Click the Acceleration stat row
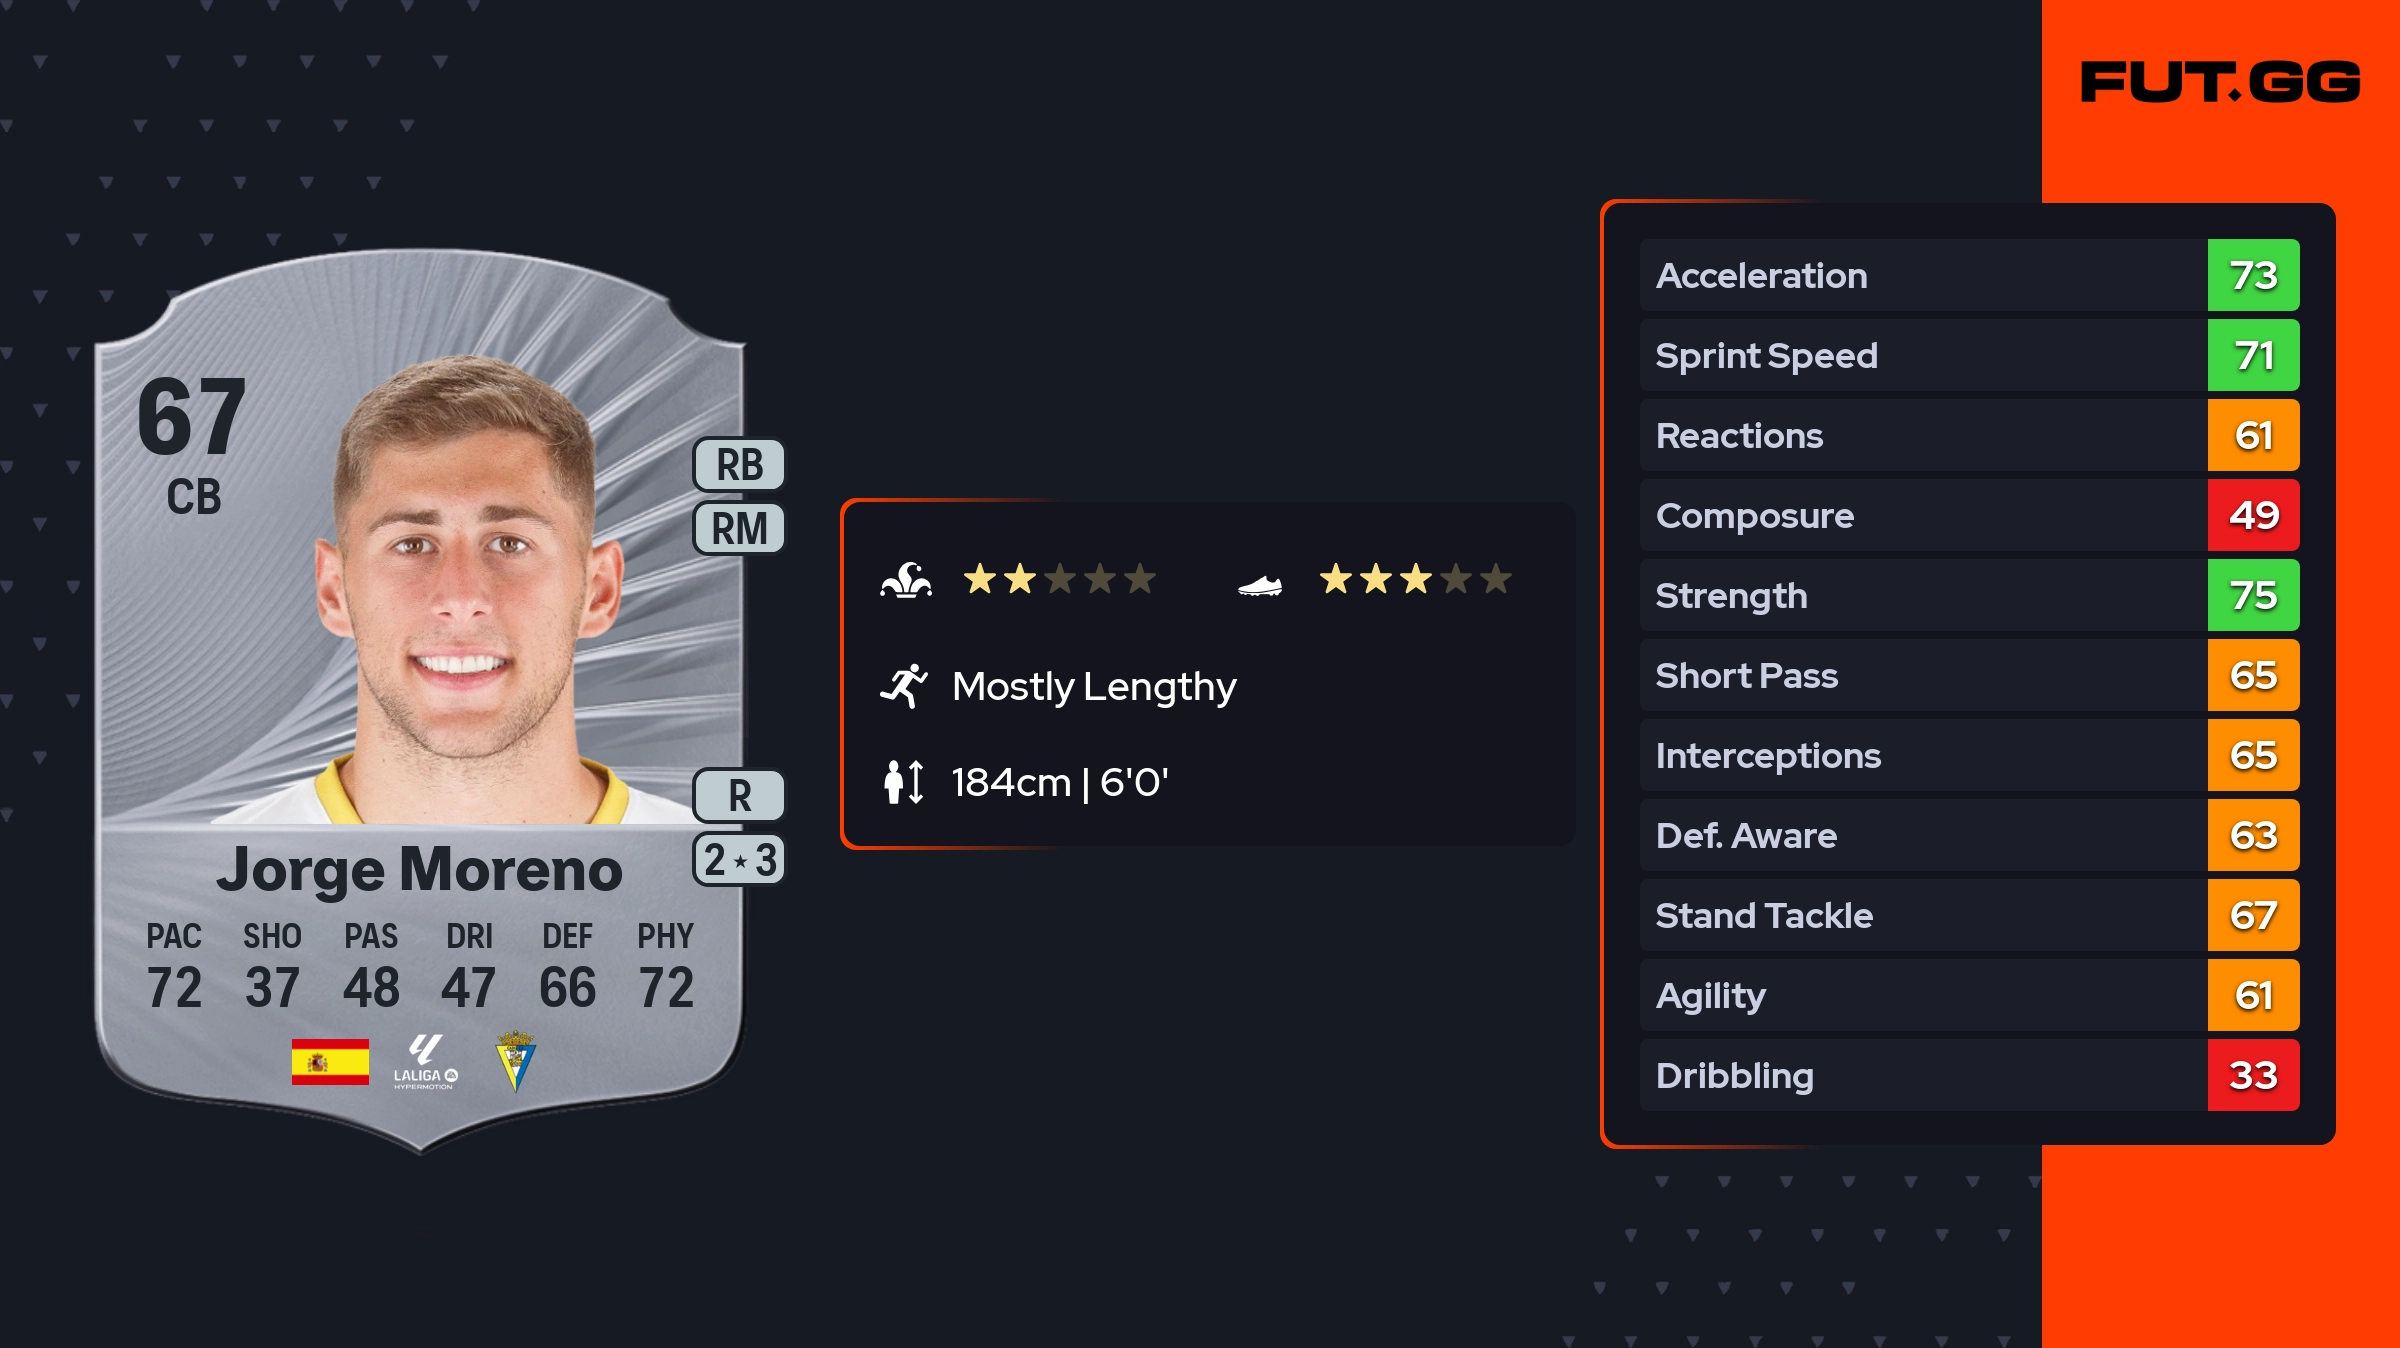This screenshot has height=1348, width=2400. 1922,275
